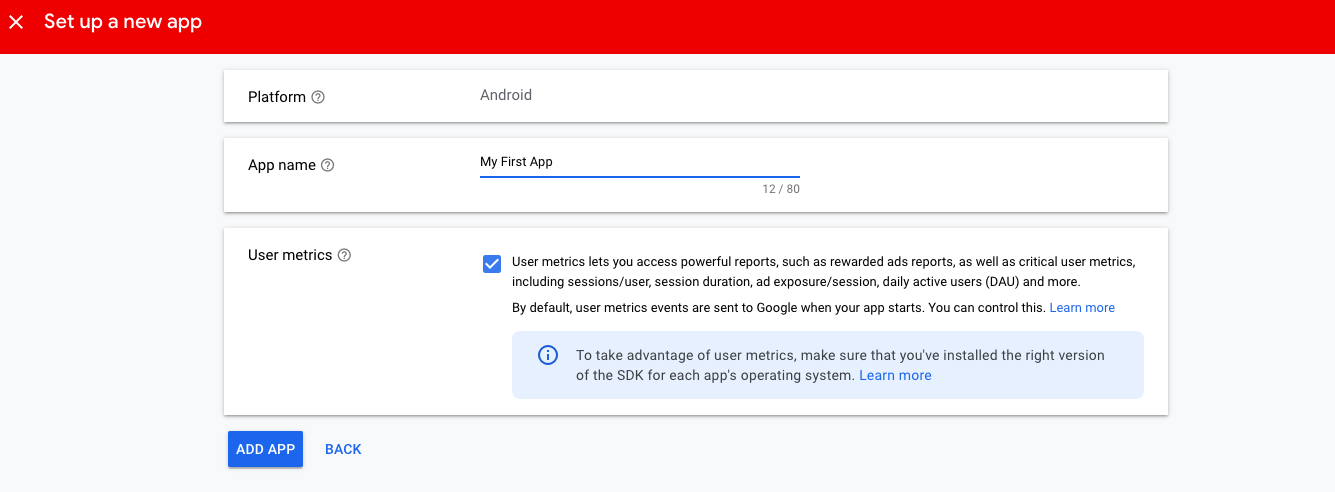The height and width of the screenshot is (492, 1335).
Task: Click the User metrics label
Action: (x=290, y=255)
